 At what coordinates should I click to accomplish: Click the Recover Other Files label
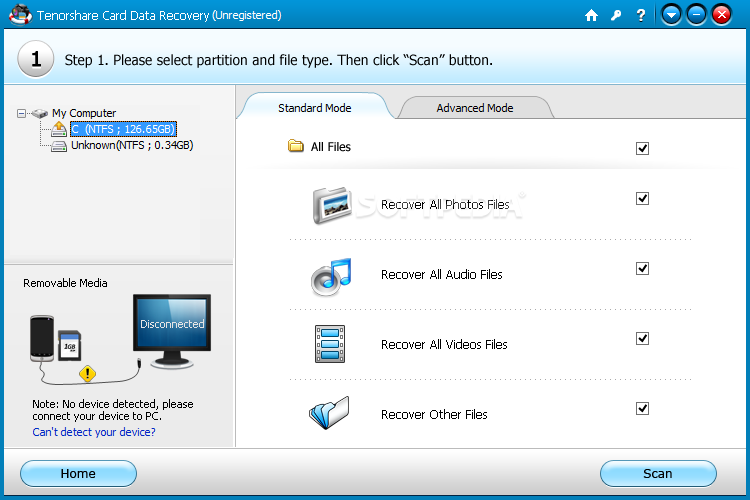click(x=434, y=414)
